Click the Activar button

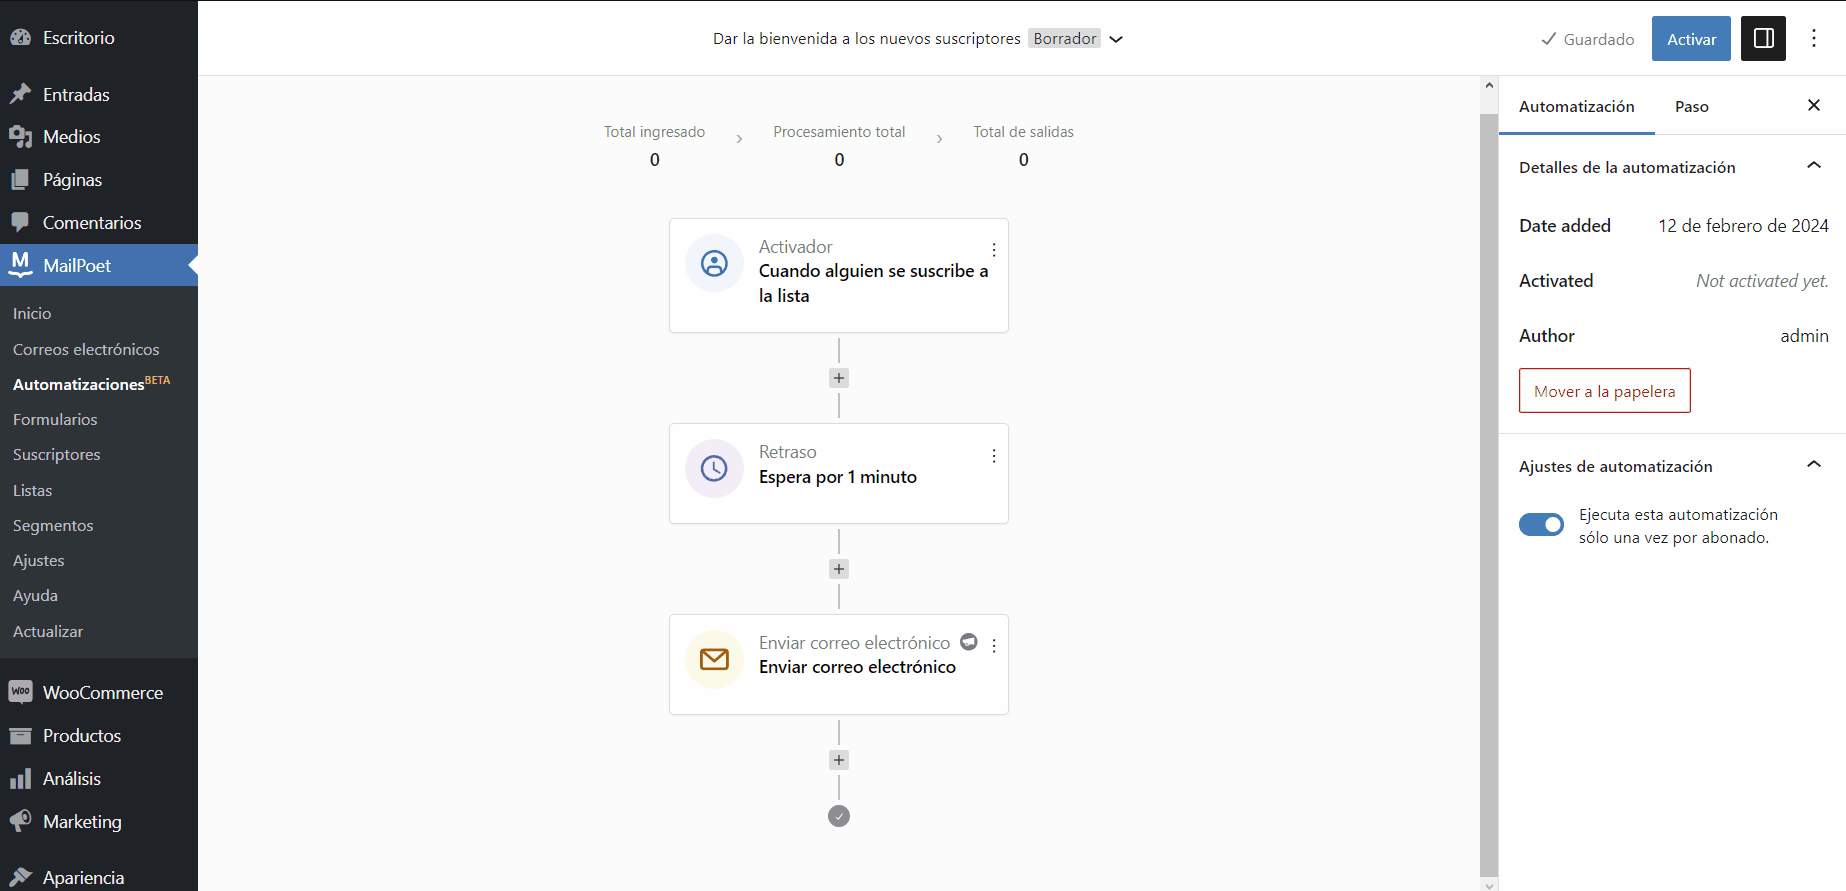(x=1691, y=39)
